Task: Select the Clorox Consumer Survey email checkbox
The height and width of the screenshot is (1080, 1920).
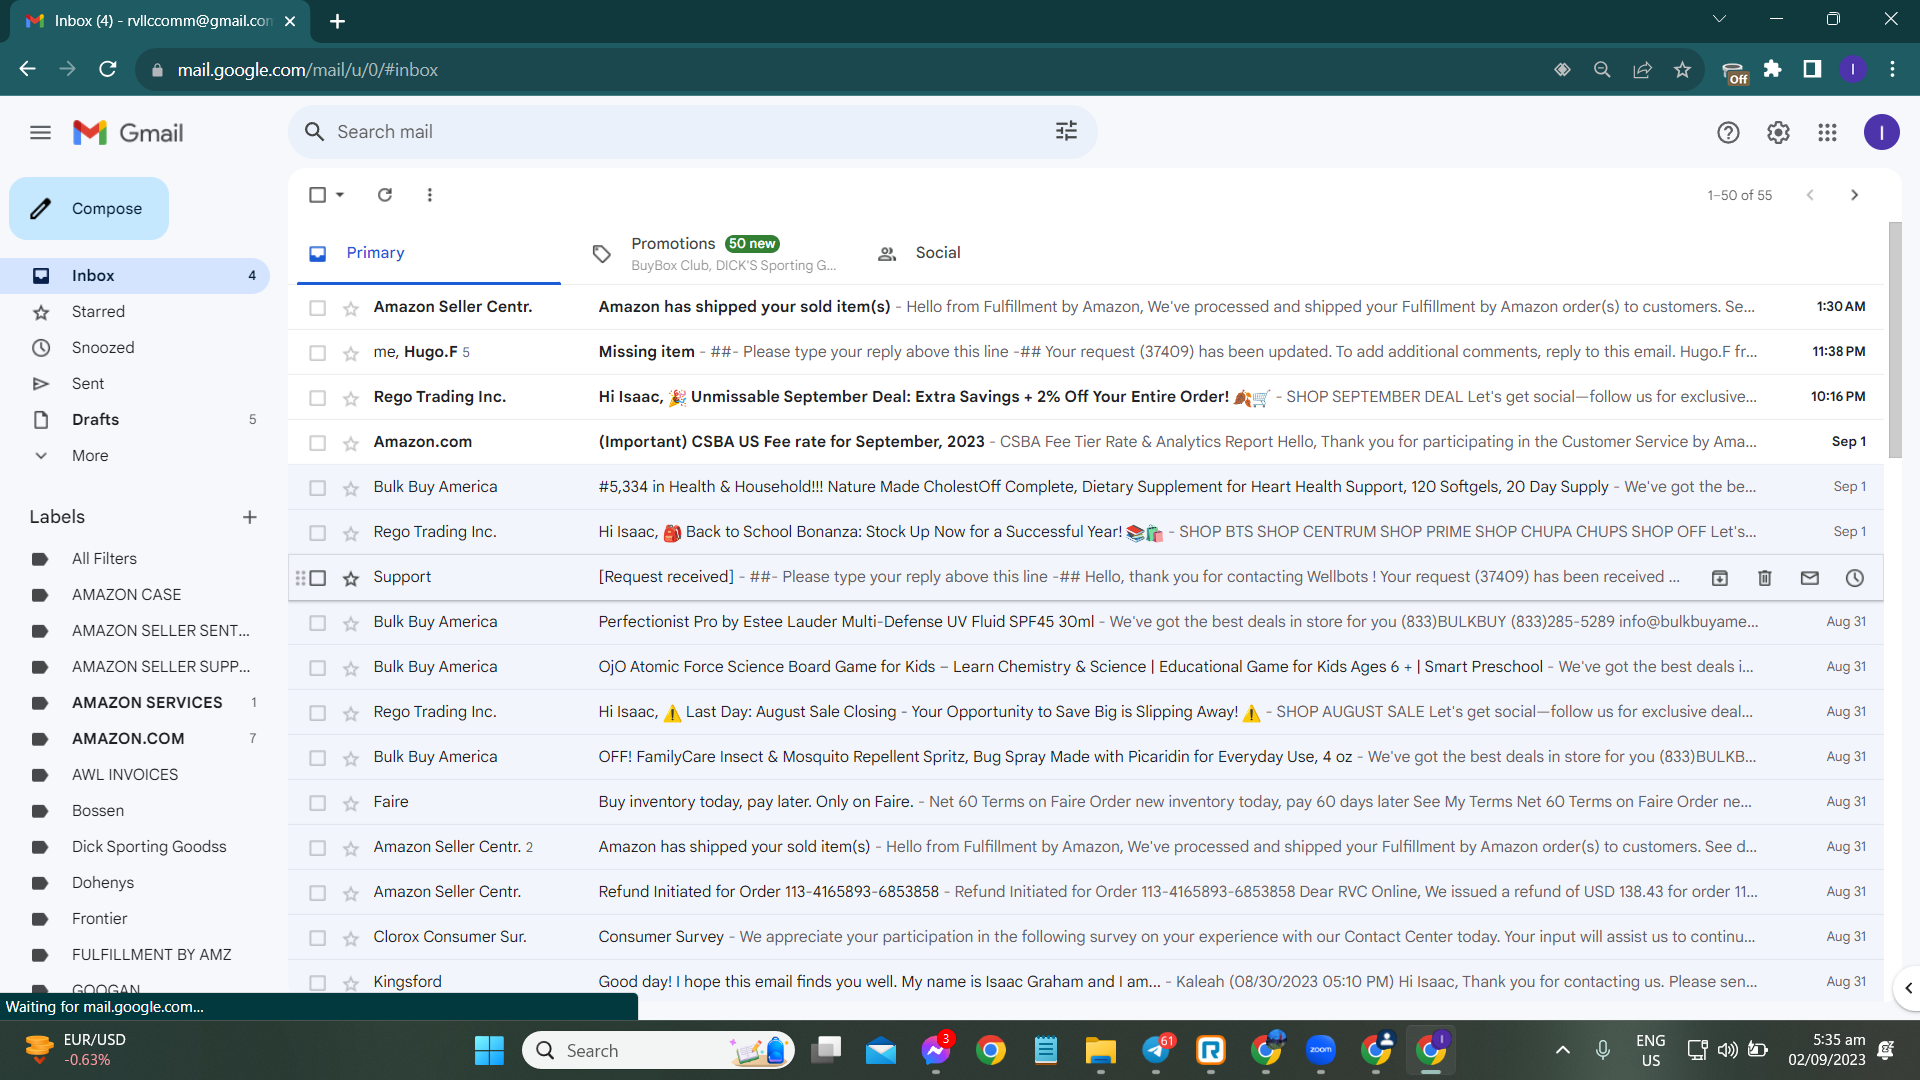Action: pyautogui.click(x=318, y=938)
